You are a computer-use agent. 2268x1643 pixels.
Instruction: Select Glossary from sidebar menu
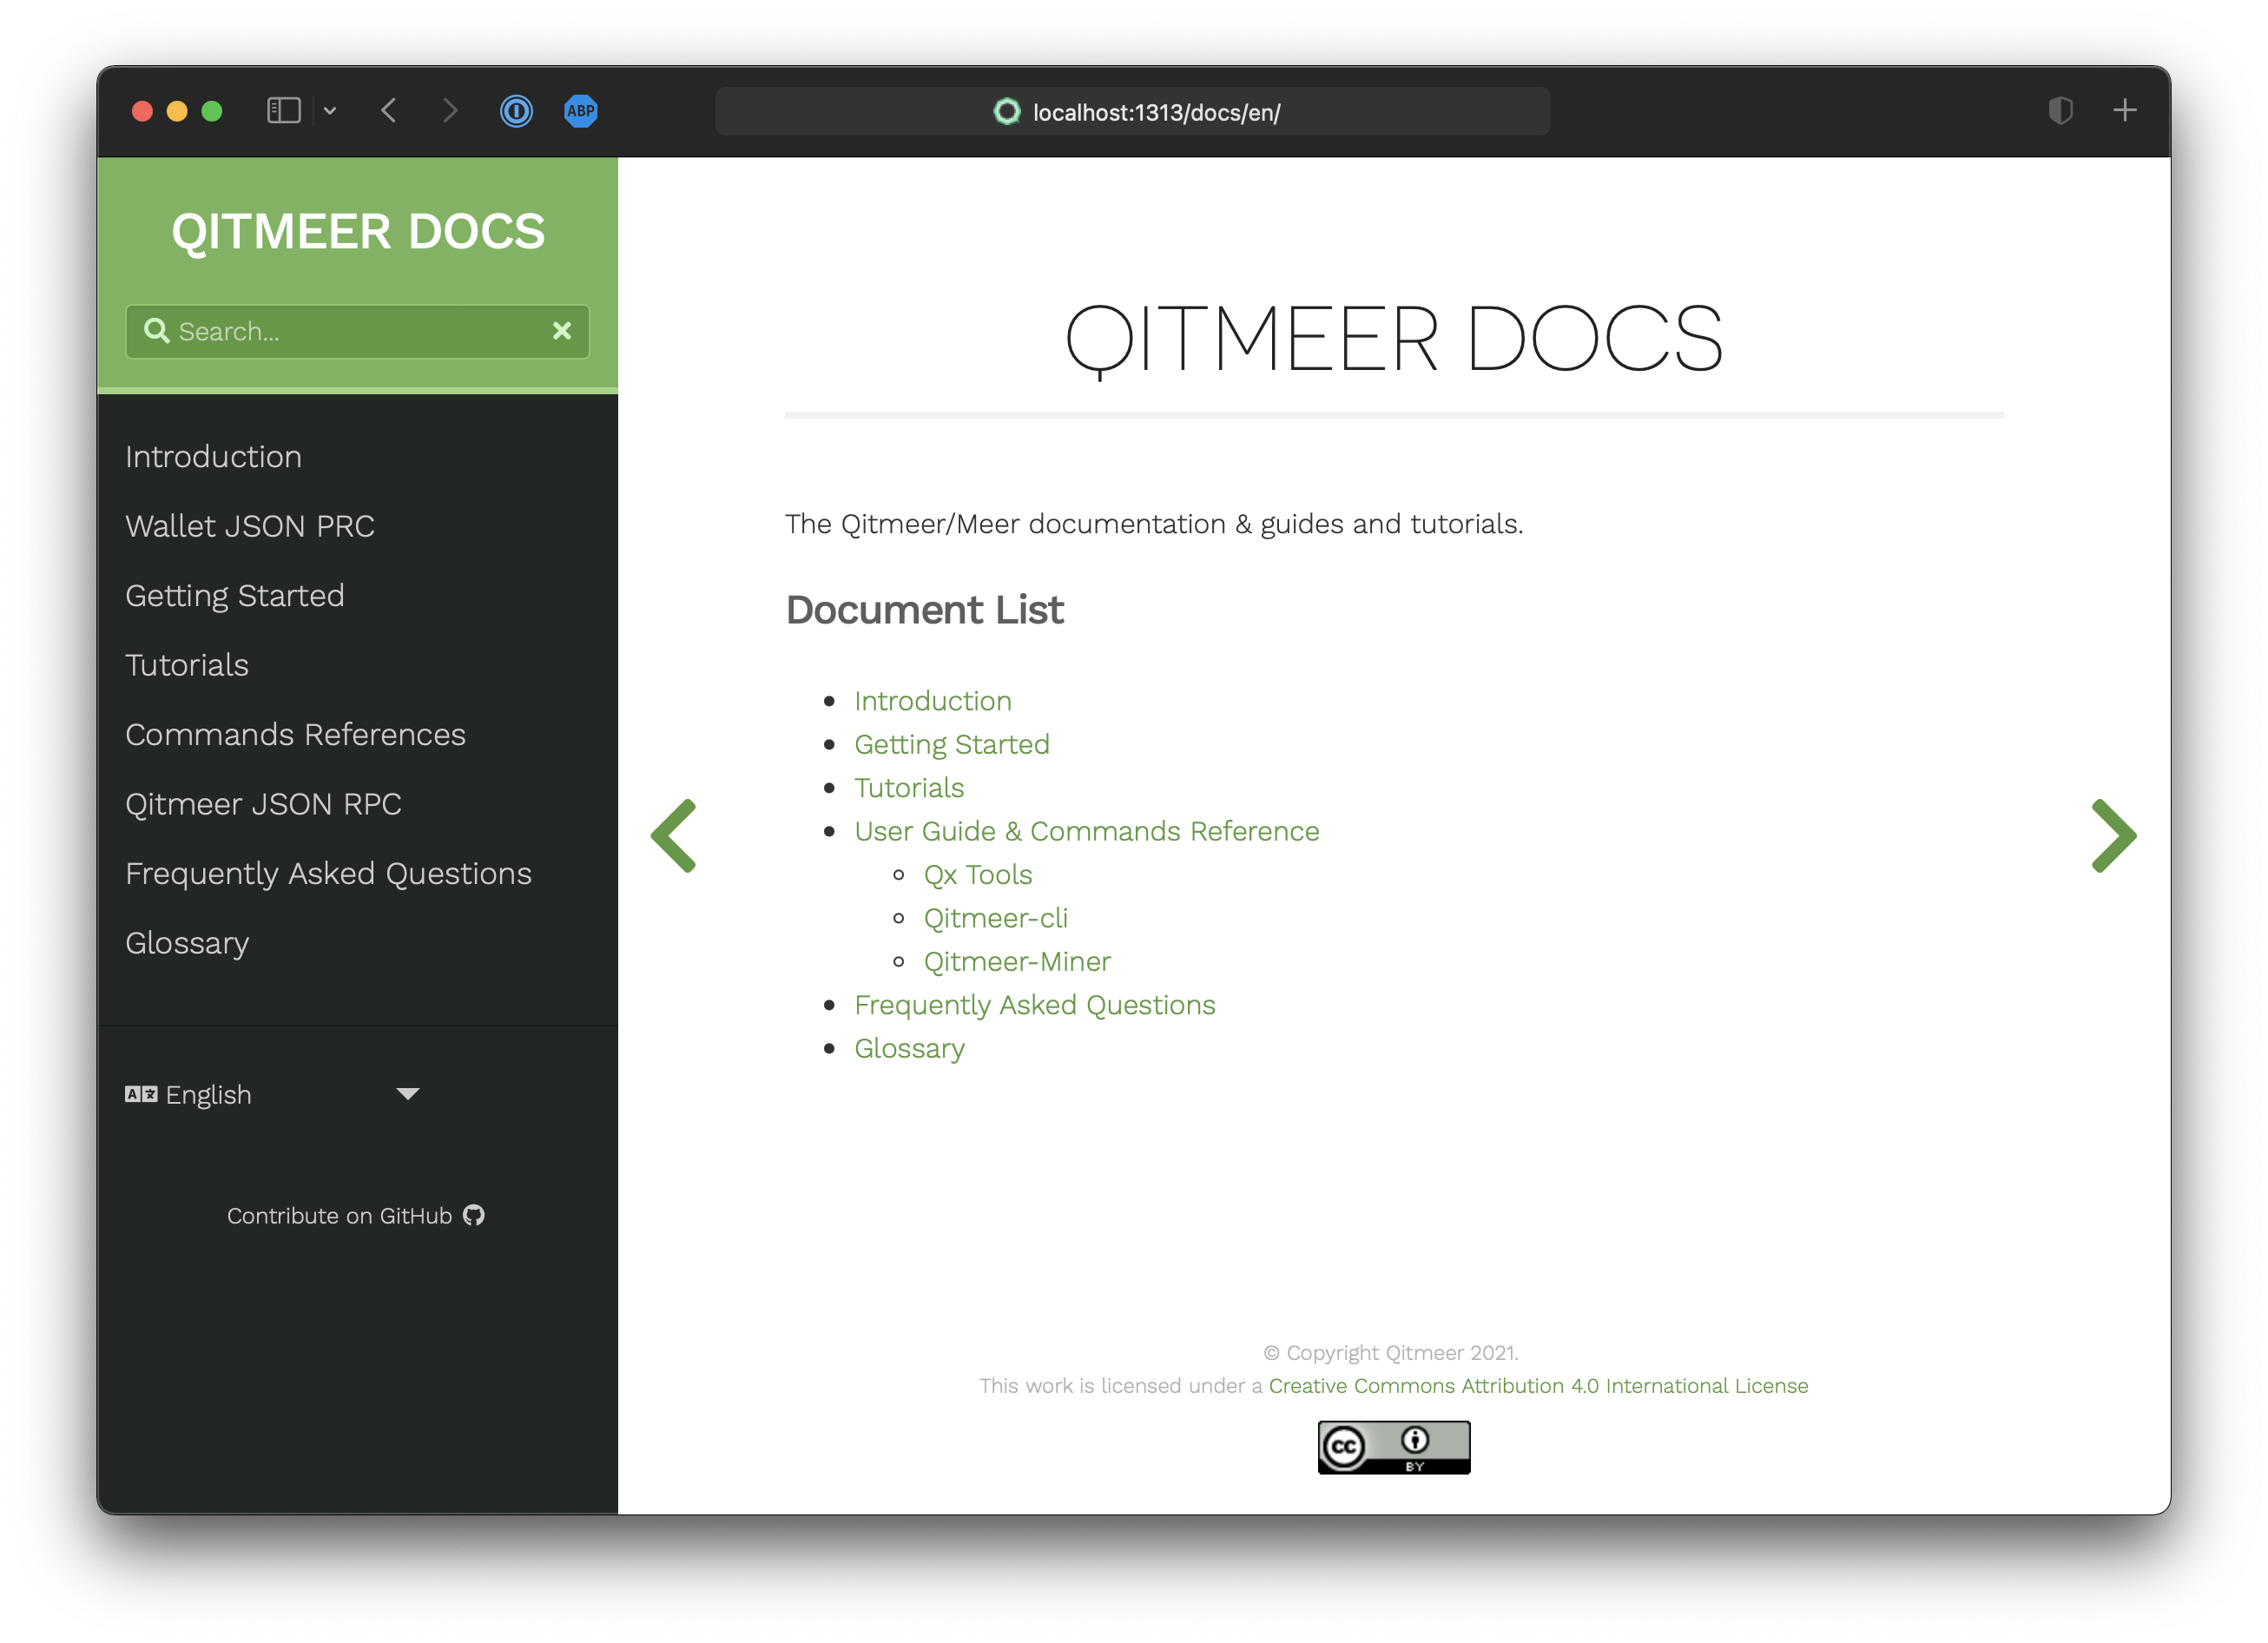click(x=187, y=942)
